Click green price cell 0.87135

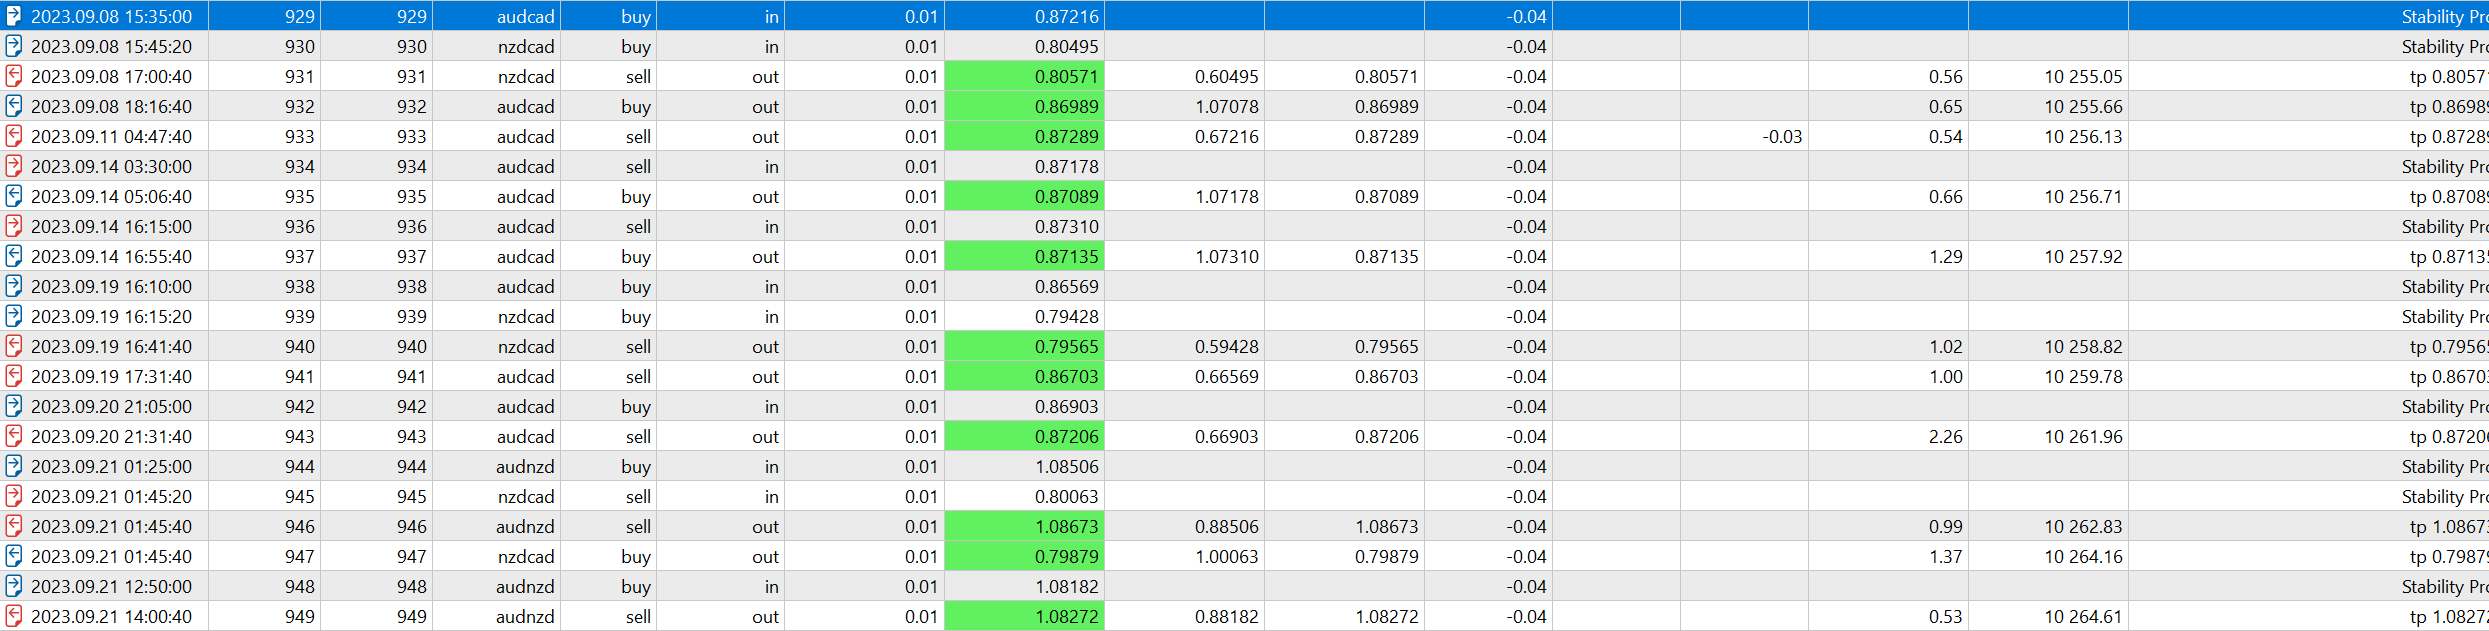[x=1024, y=256]
